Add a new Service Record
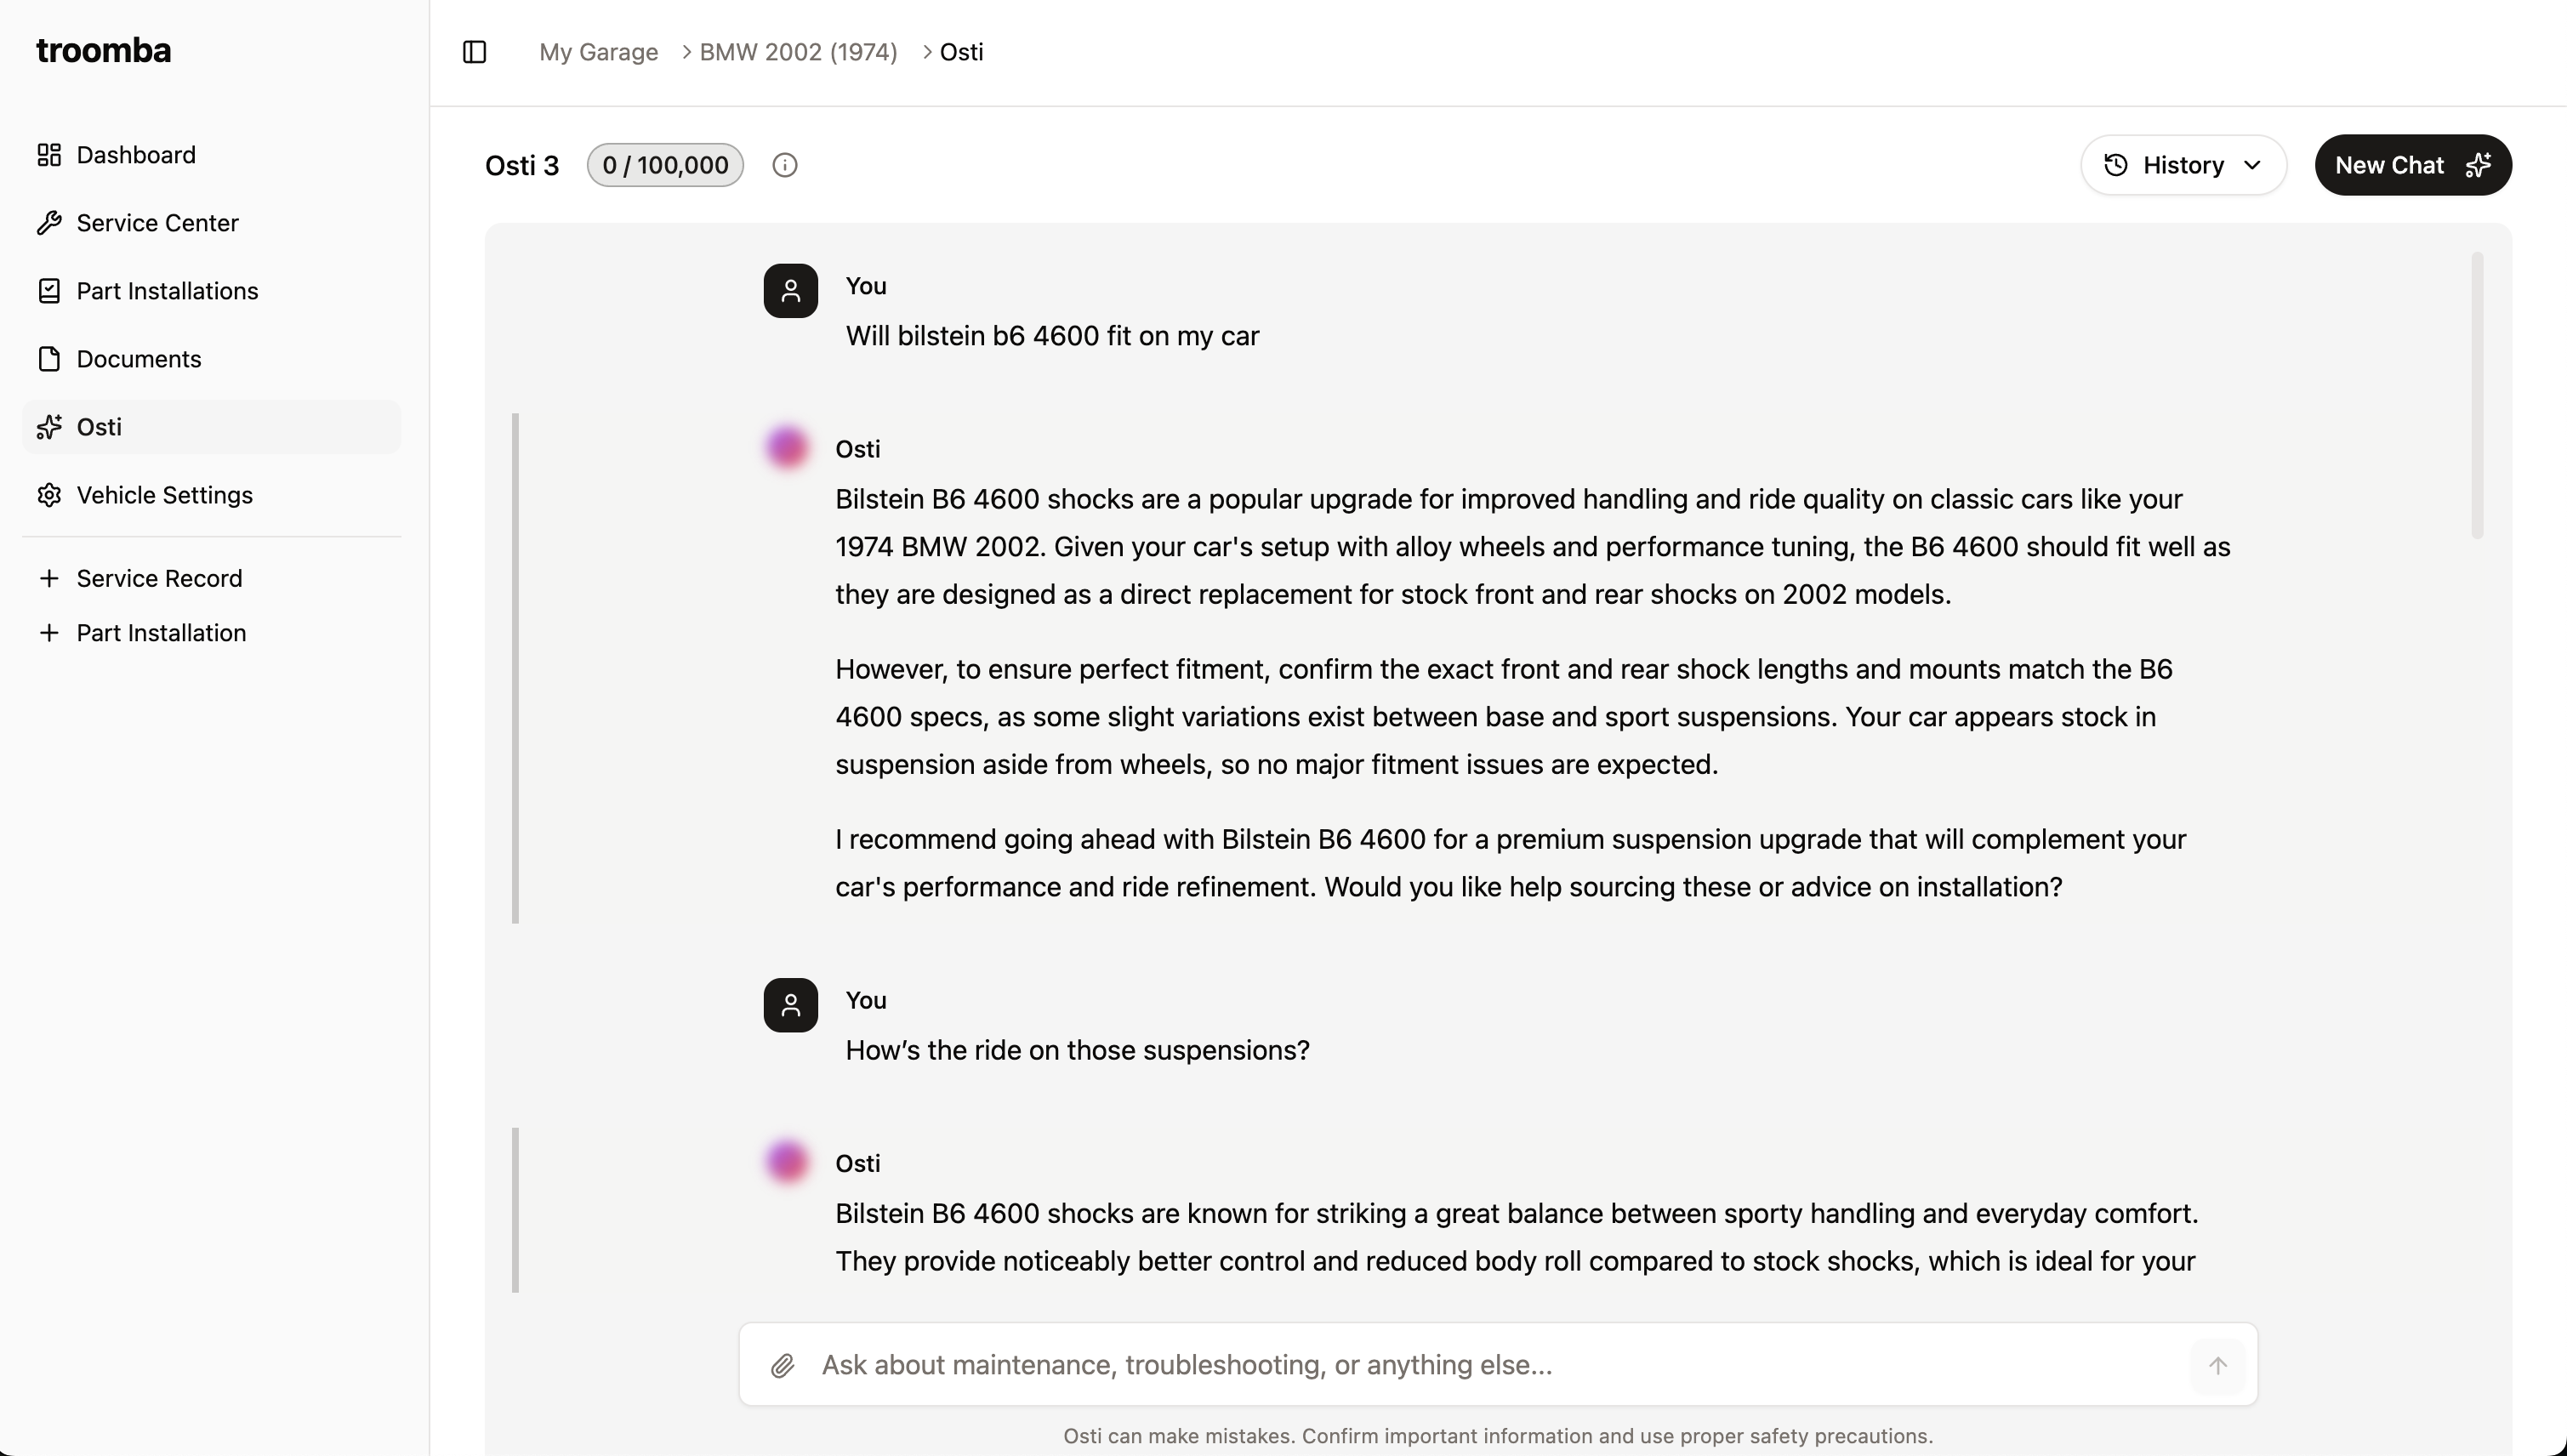The width and height of the screenshot is (2567, 1456). [158, 578]
